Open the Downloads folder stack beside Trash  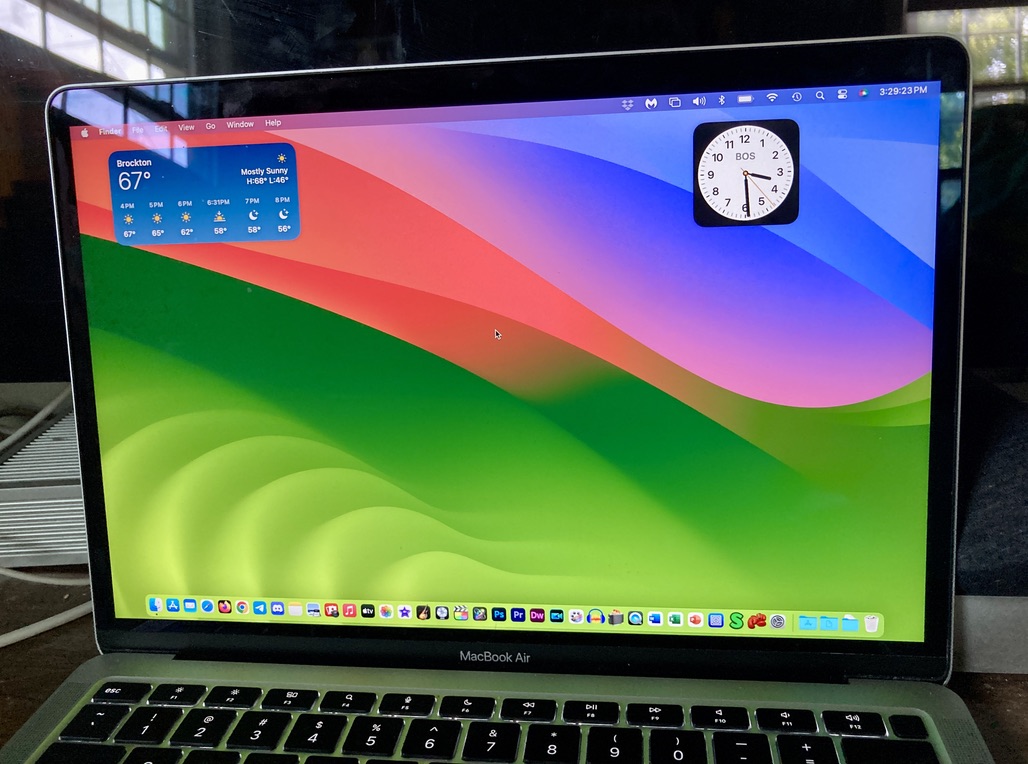pos(850,622)
